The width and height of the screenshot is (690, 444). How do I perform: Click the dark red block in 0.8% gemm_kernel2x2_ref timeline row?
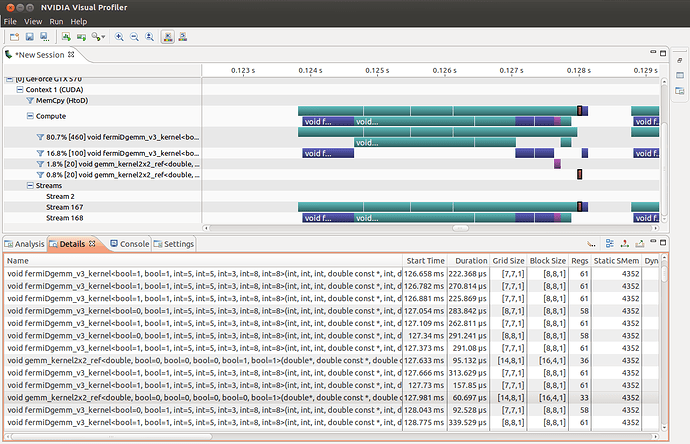click(580, 174)
